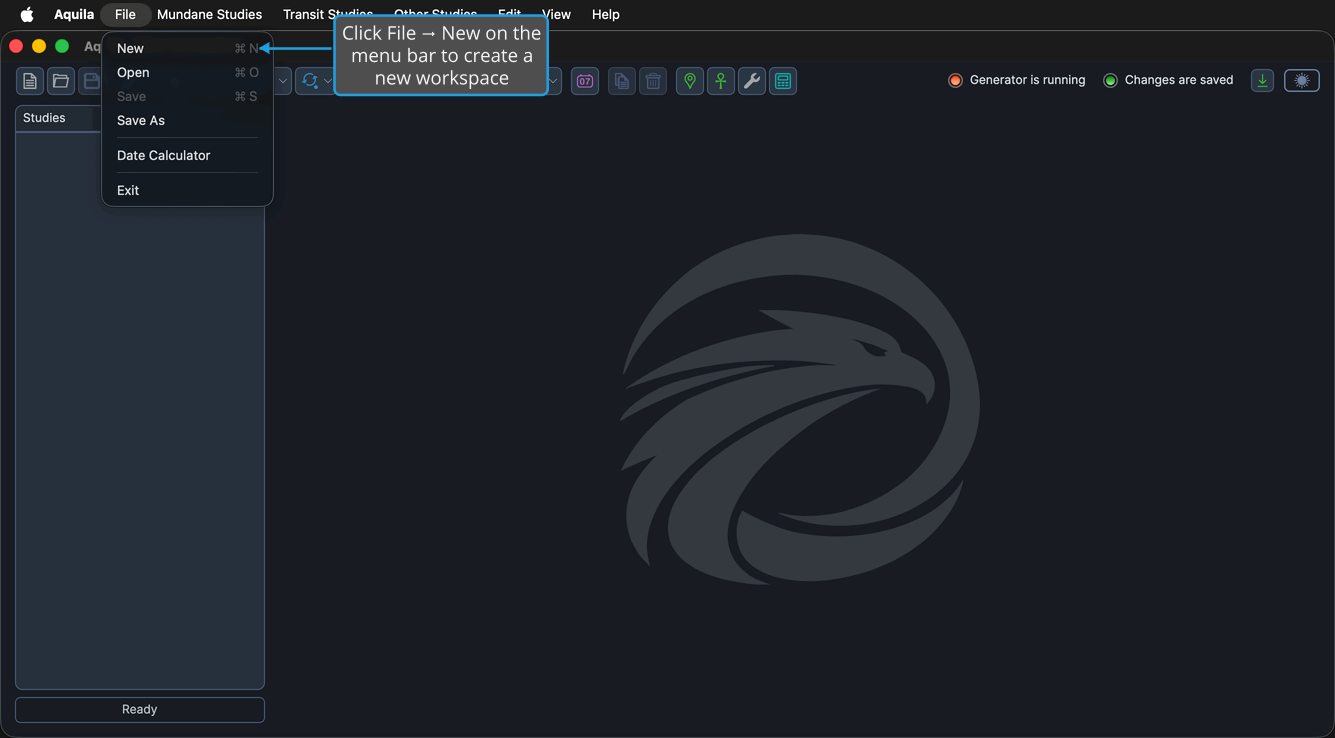Click the green ankh symbol icon
The width and height of the screenshot is (1335, 738).
click(721, 81)
